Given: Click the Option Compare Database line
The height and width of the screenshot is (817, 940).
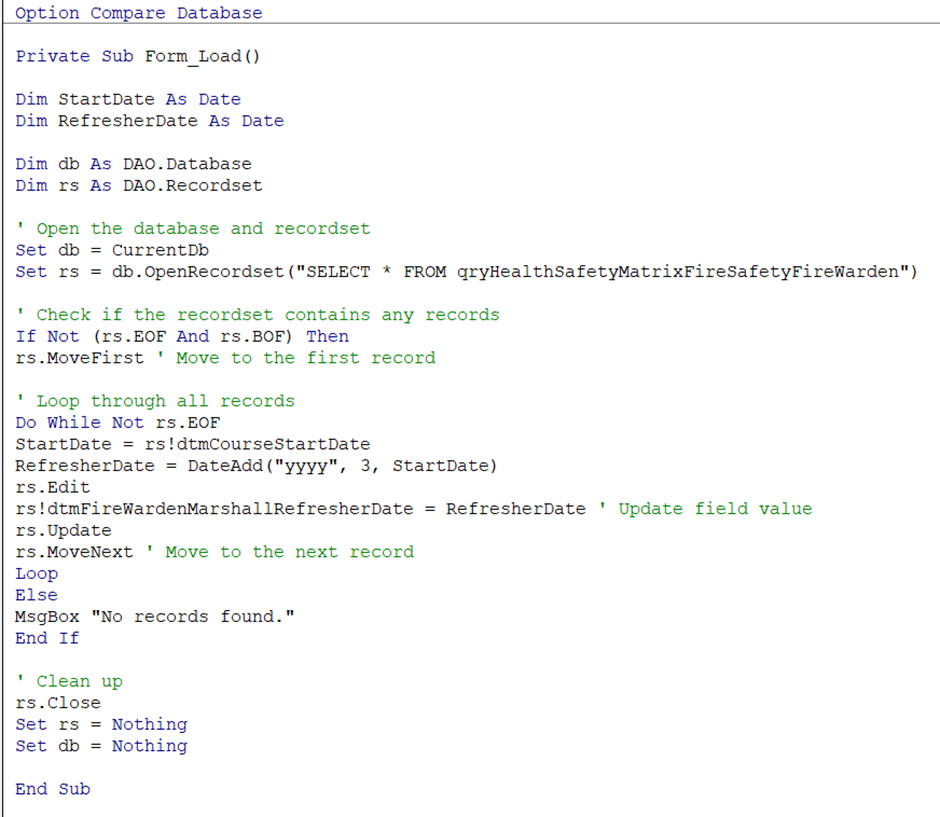Looking at the screenshot, I should click(139, 13).
